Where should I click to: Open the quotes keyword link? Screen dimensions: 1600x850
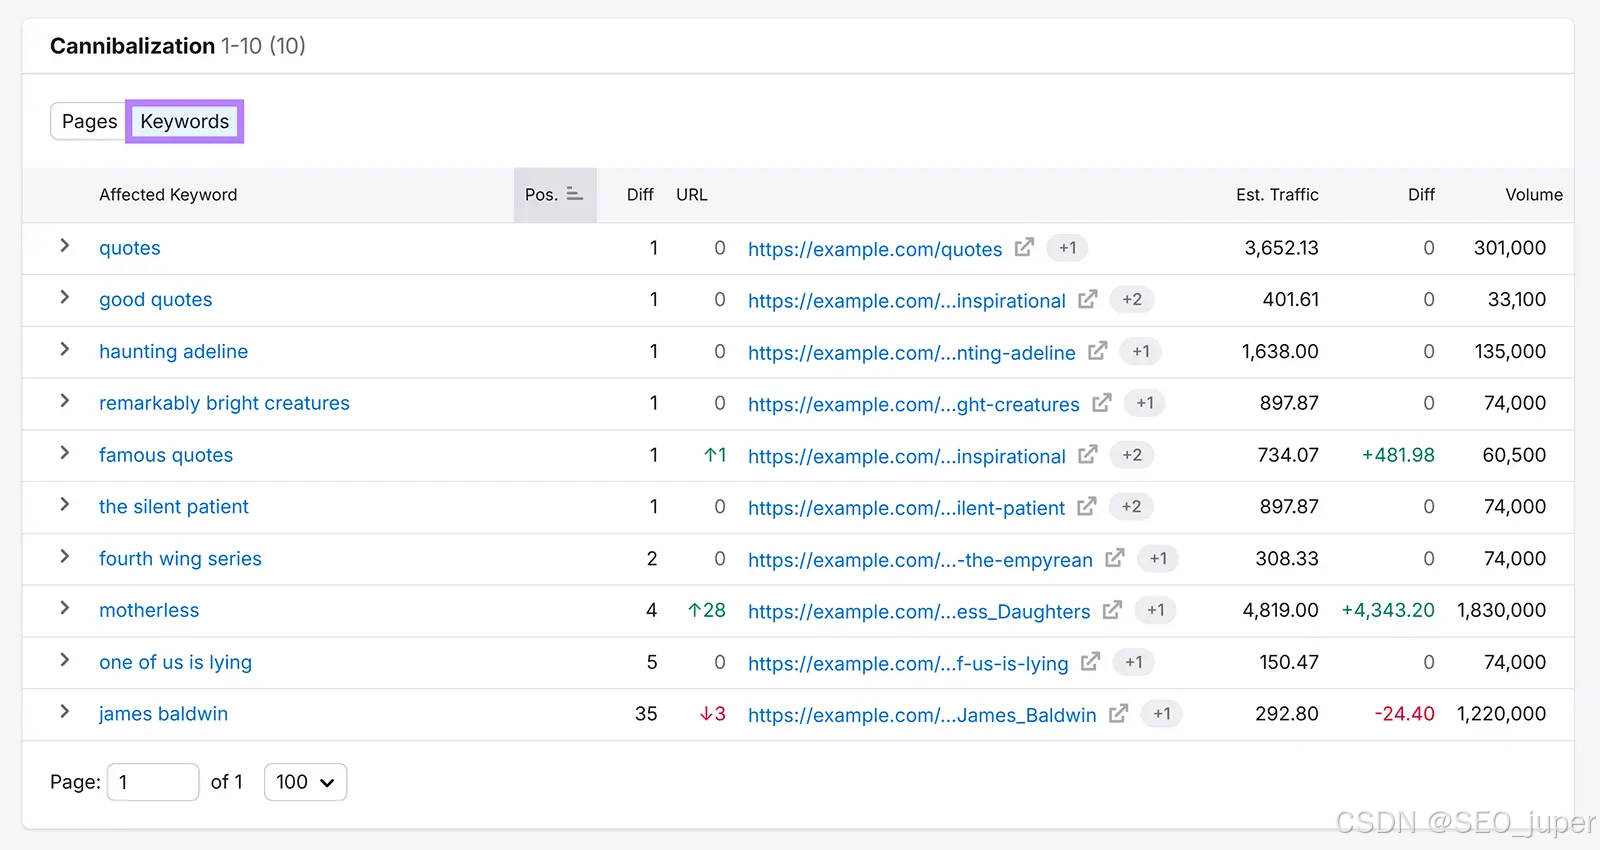(x=130, y=248)
